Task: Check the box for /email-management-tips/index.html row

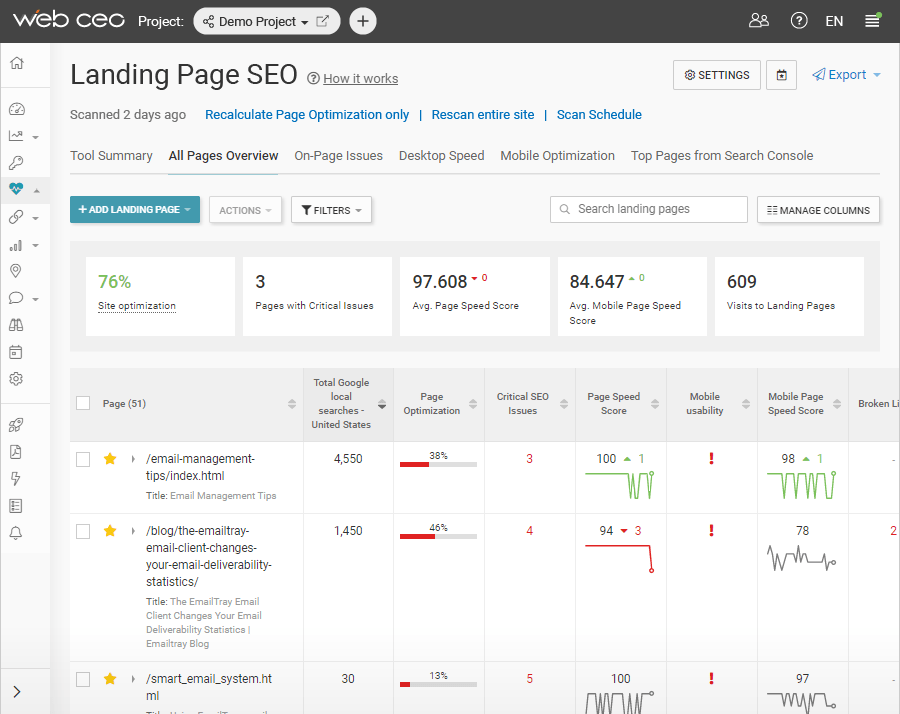Action: tap(83, 459)
